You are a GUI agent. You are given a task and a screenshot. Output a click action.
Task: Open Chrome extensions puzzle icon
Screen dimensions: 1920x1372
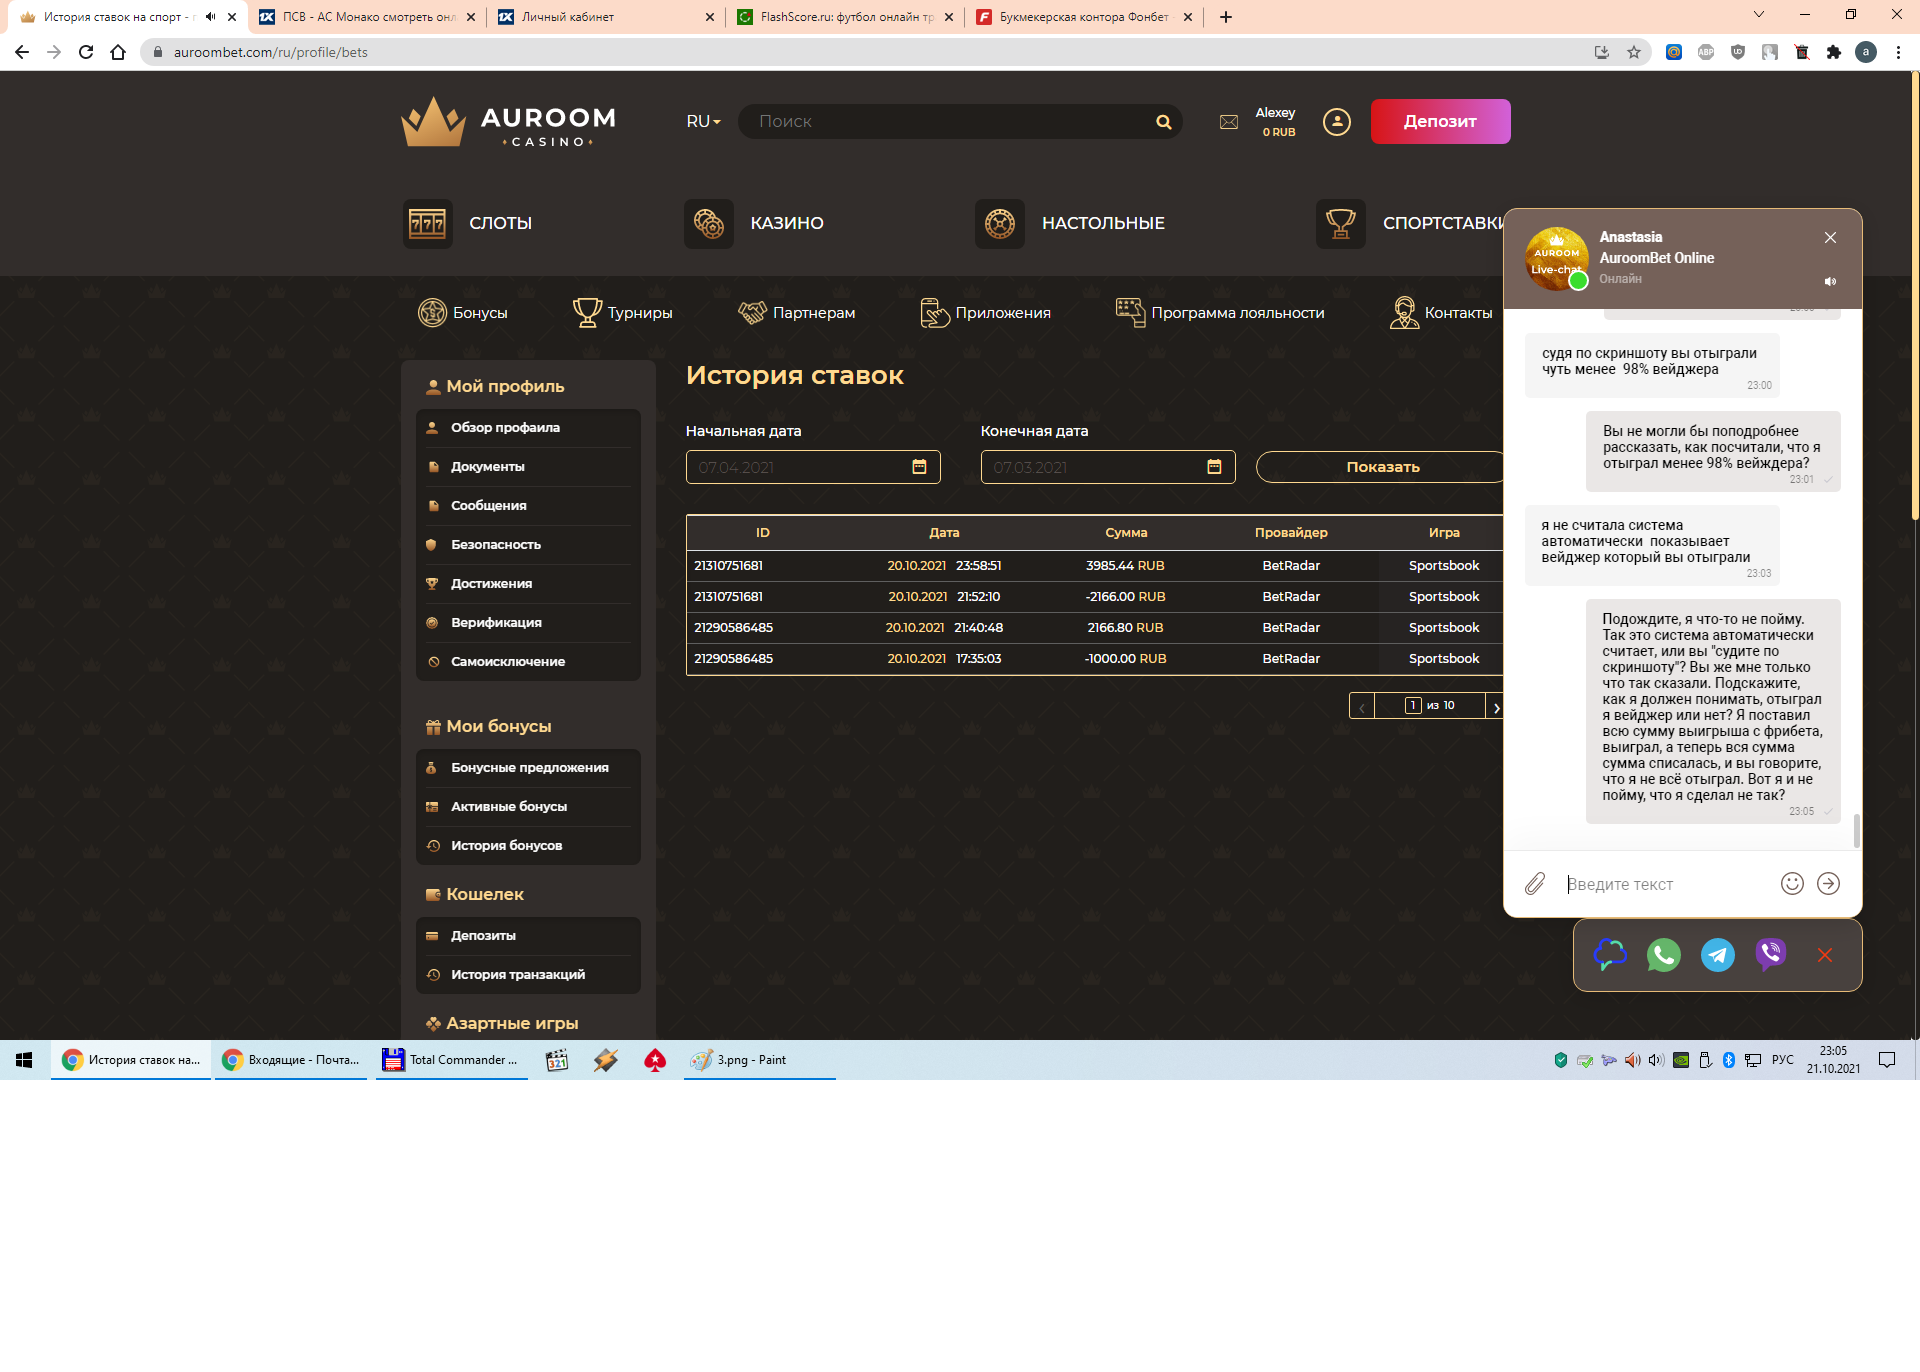point(1834,52)
